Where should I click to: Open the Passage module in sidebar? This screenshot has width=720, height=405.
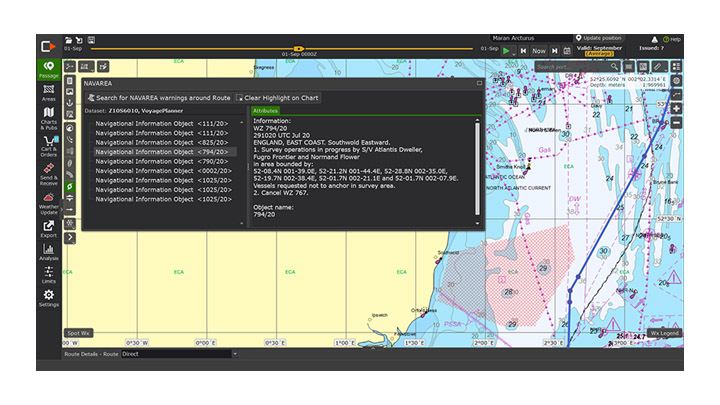coord(48,70)
